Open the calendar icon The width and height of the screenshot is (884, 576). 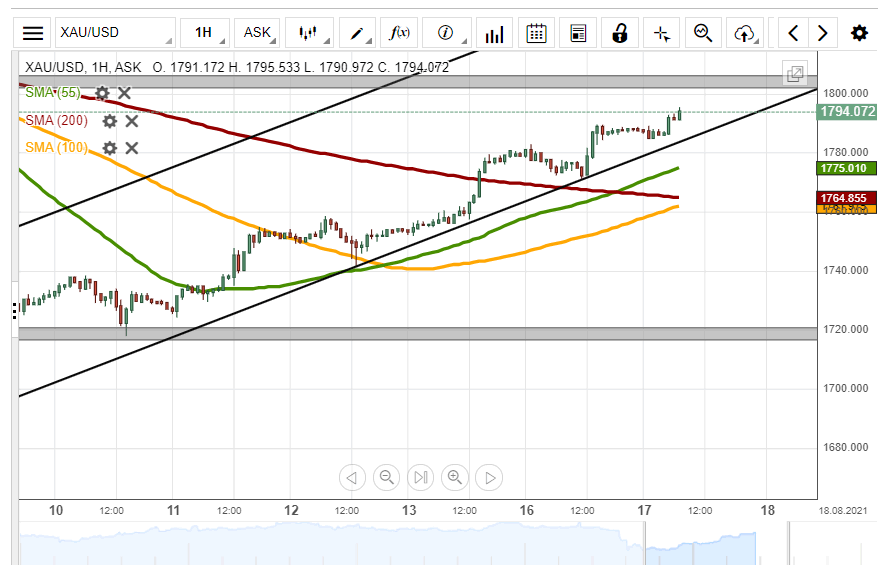[x=536, y=33]
